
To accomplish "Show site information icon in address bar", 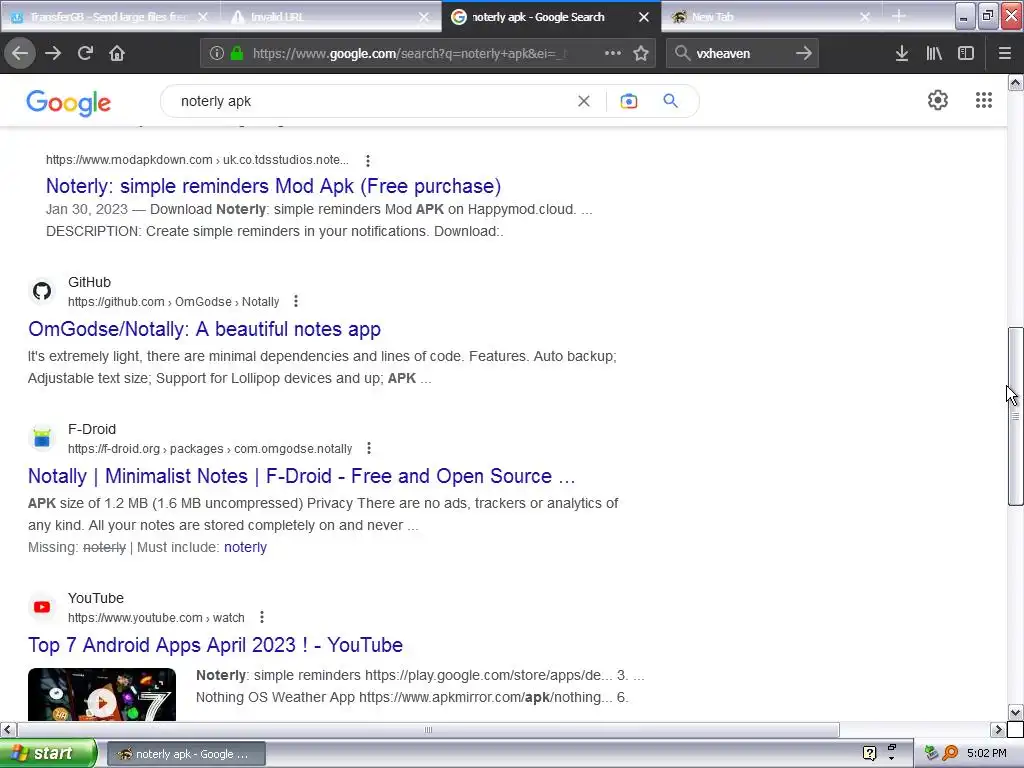I will (217, 54).
